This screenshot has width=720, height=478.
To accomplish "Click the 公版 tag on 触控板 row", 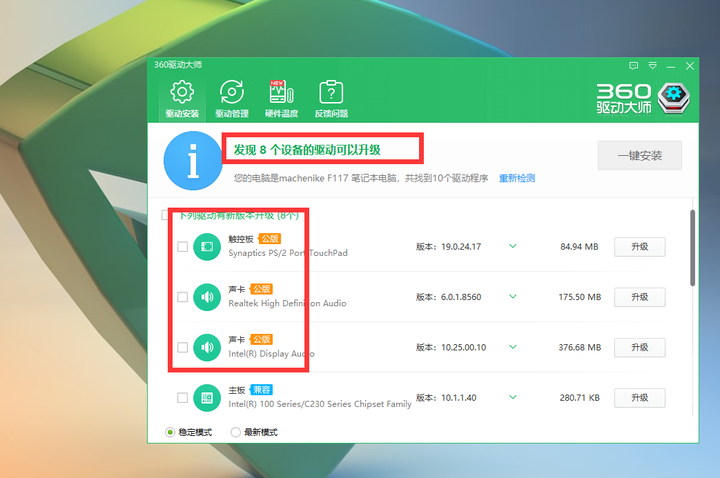I will 270,239.
